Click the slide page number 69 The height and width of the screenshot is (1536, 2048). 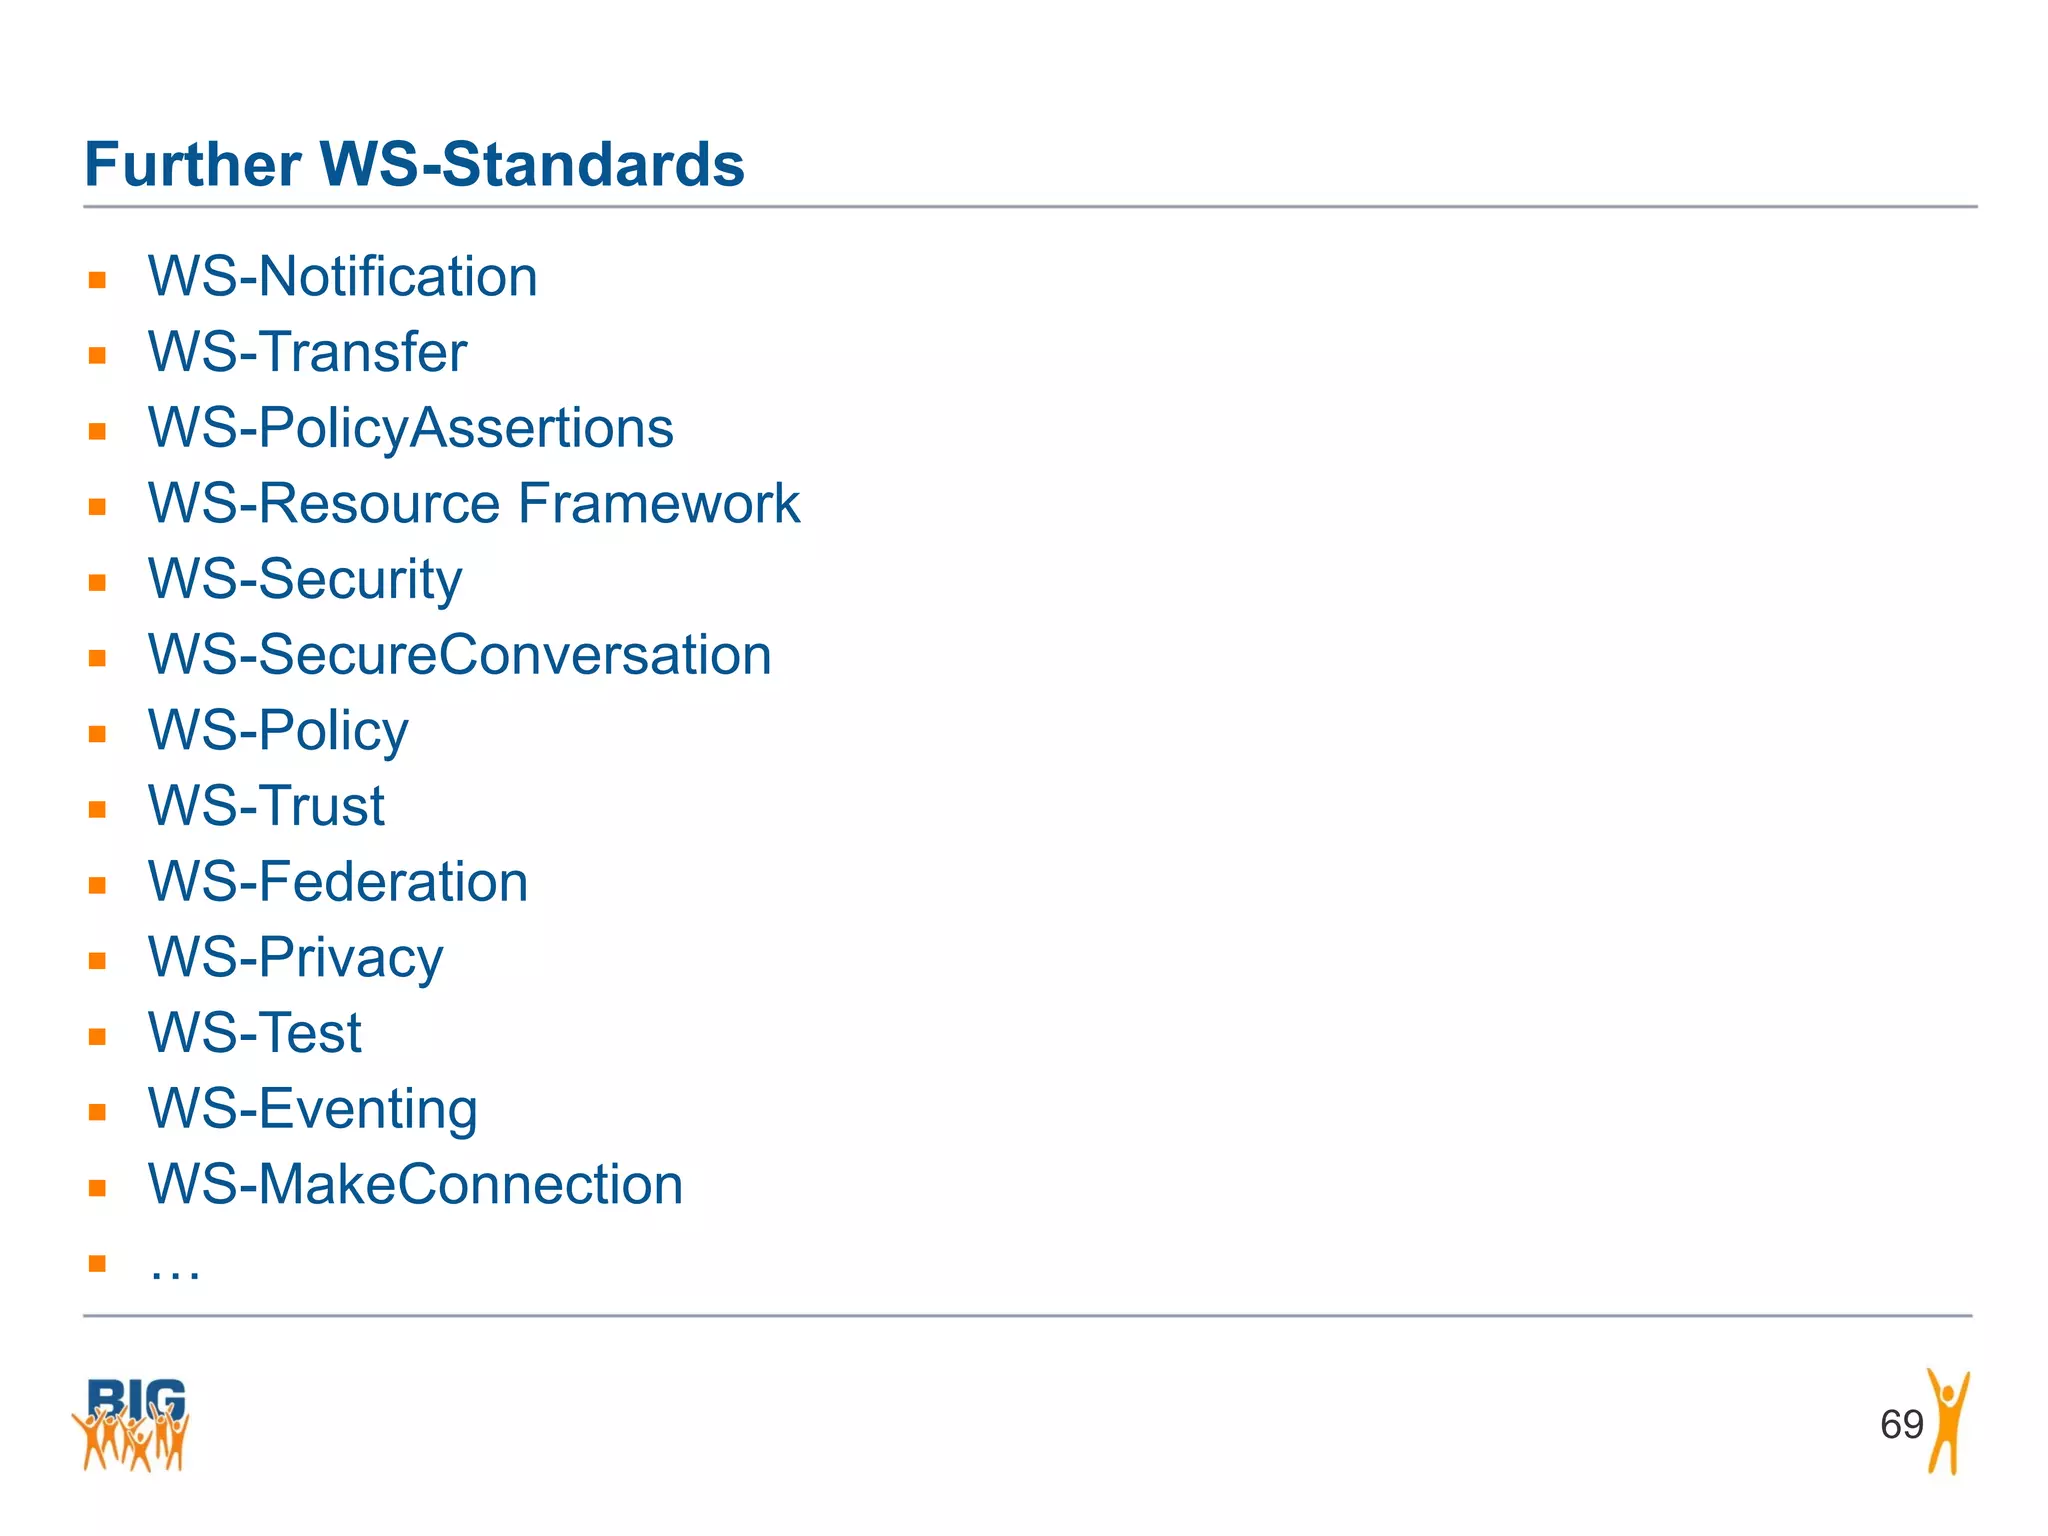(x=1901, y=1424)
